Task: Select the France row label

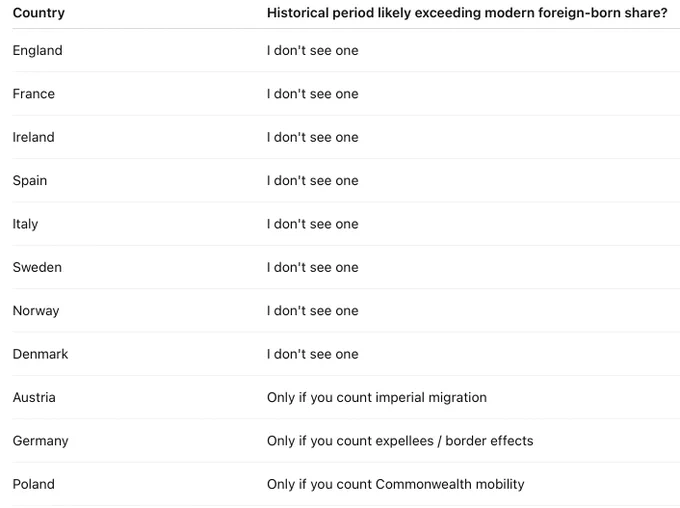Action: [33, 94]
